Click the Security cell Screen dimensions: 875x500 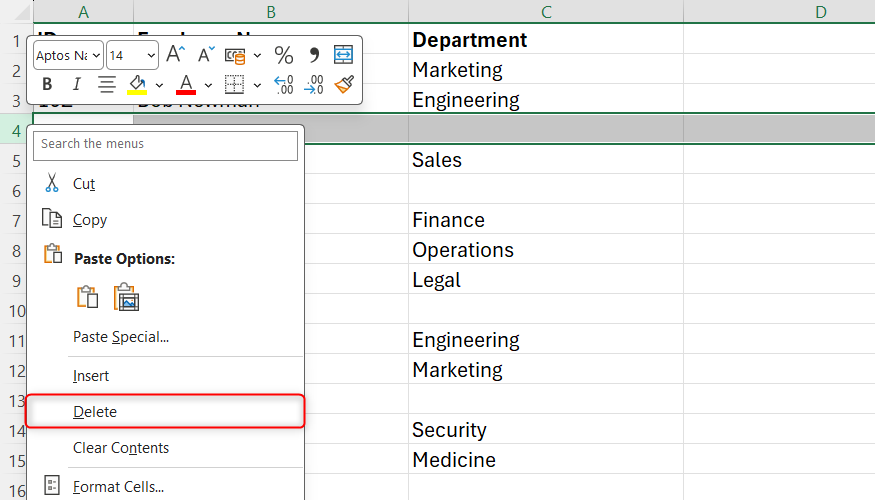click(546, 430)
